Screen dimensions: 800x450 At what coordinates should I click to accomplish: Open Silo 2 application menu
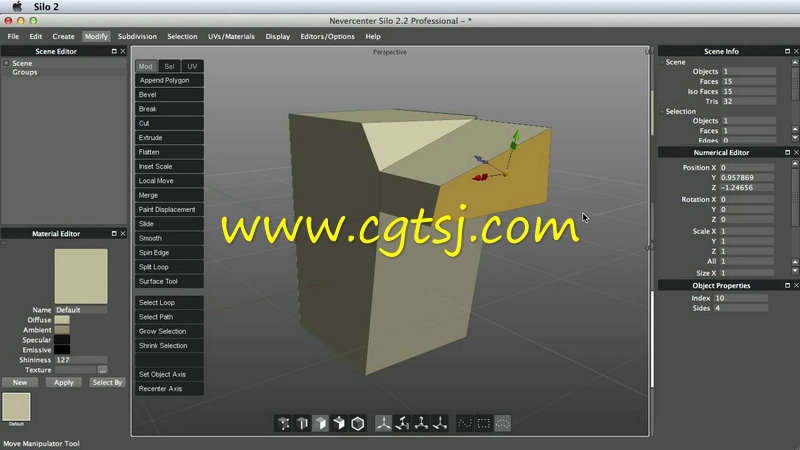point(46,7)
